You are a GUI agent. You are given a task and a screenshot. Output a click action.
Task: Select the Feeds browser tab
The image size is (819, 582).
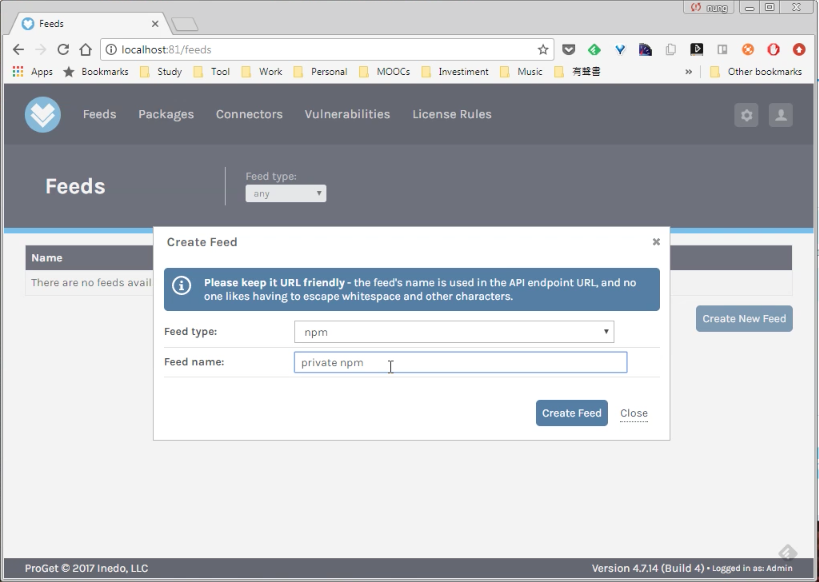(89, 24)
